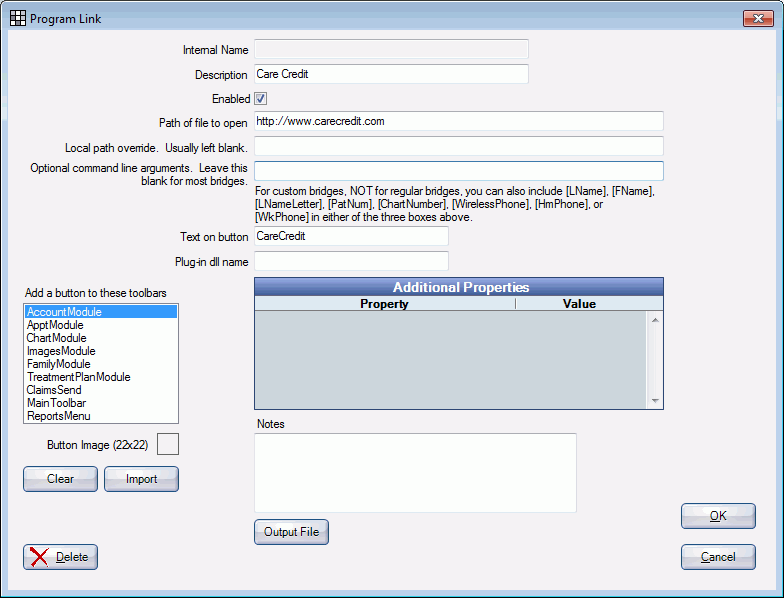Viewport: 784px width, 598px height.
Task: Click the Button Image 22x22 preview box
Action: click(x=168, y=444)
